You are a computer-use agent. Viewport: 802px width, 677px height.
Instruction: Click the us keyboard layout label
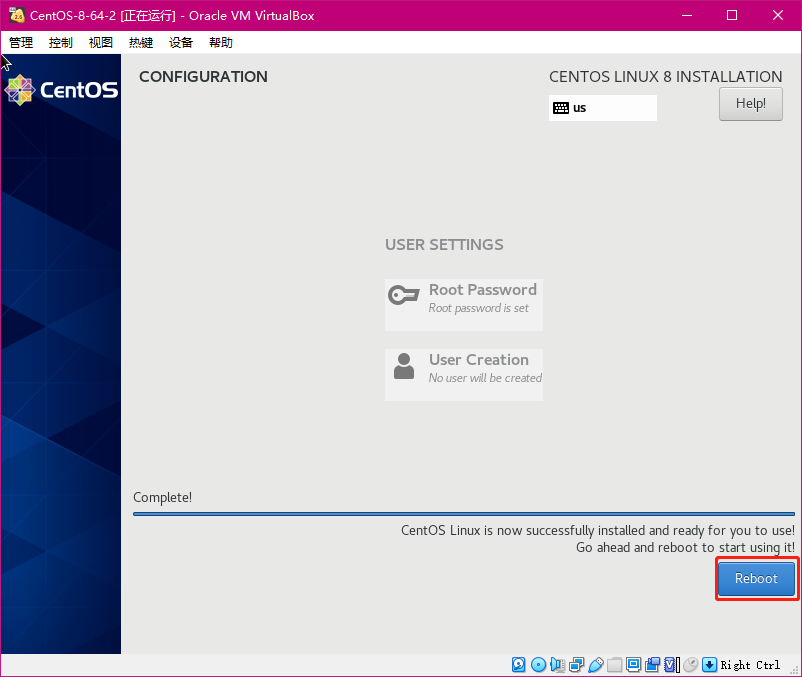(x=580, y=108)
